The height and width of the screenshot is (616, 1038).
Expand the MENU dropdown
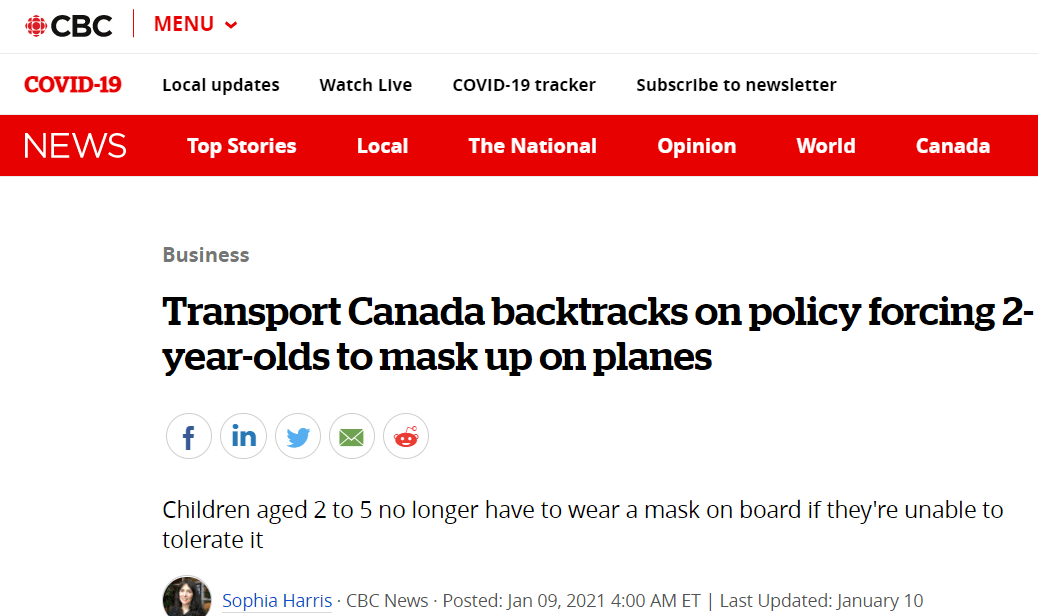tap(195, 25)
